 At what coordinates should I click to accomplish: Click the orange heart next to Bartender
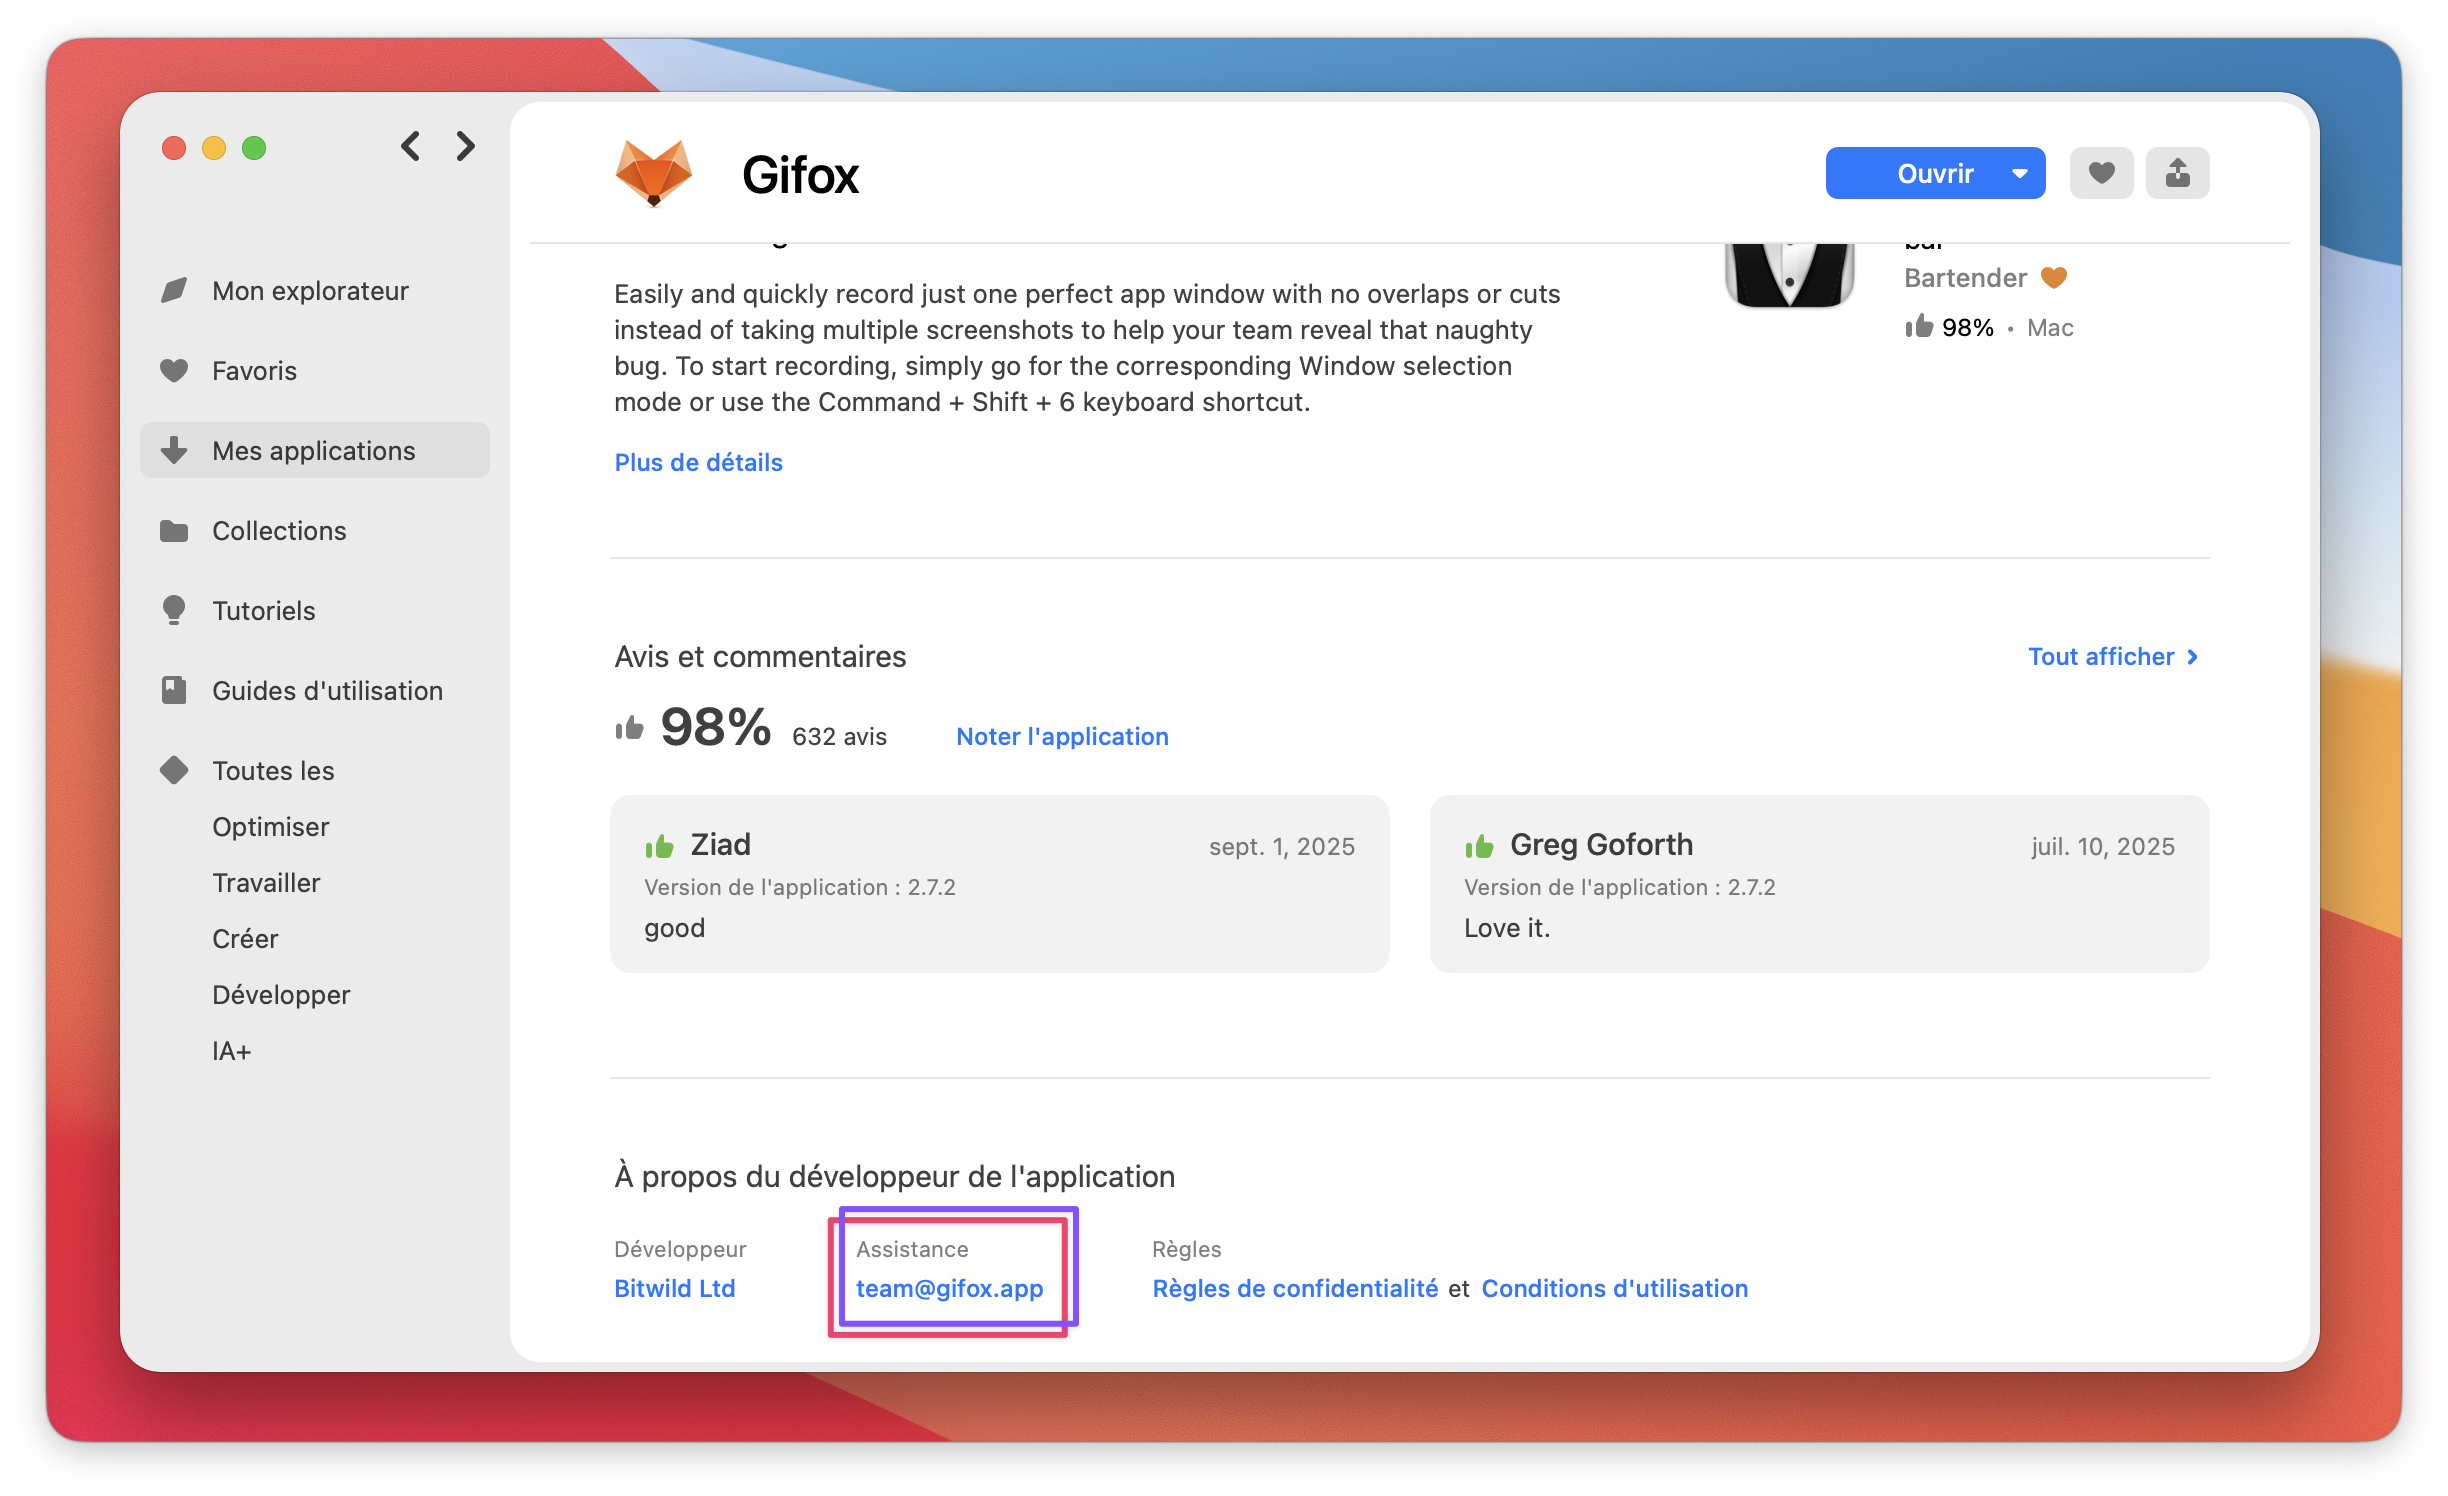click(2054, 277)
